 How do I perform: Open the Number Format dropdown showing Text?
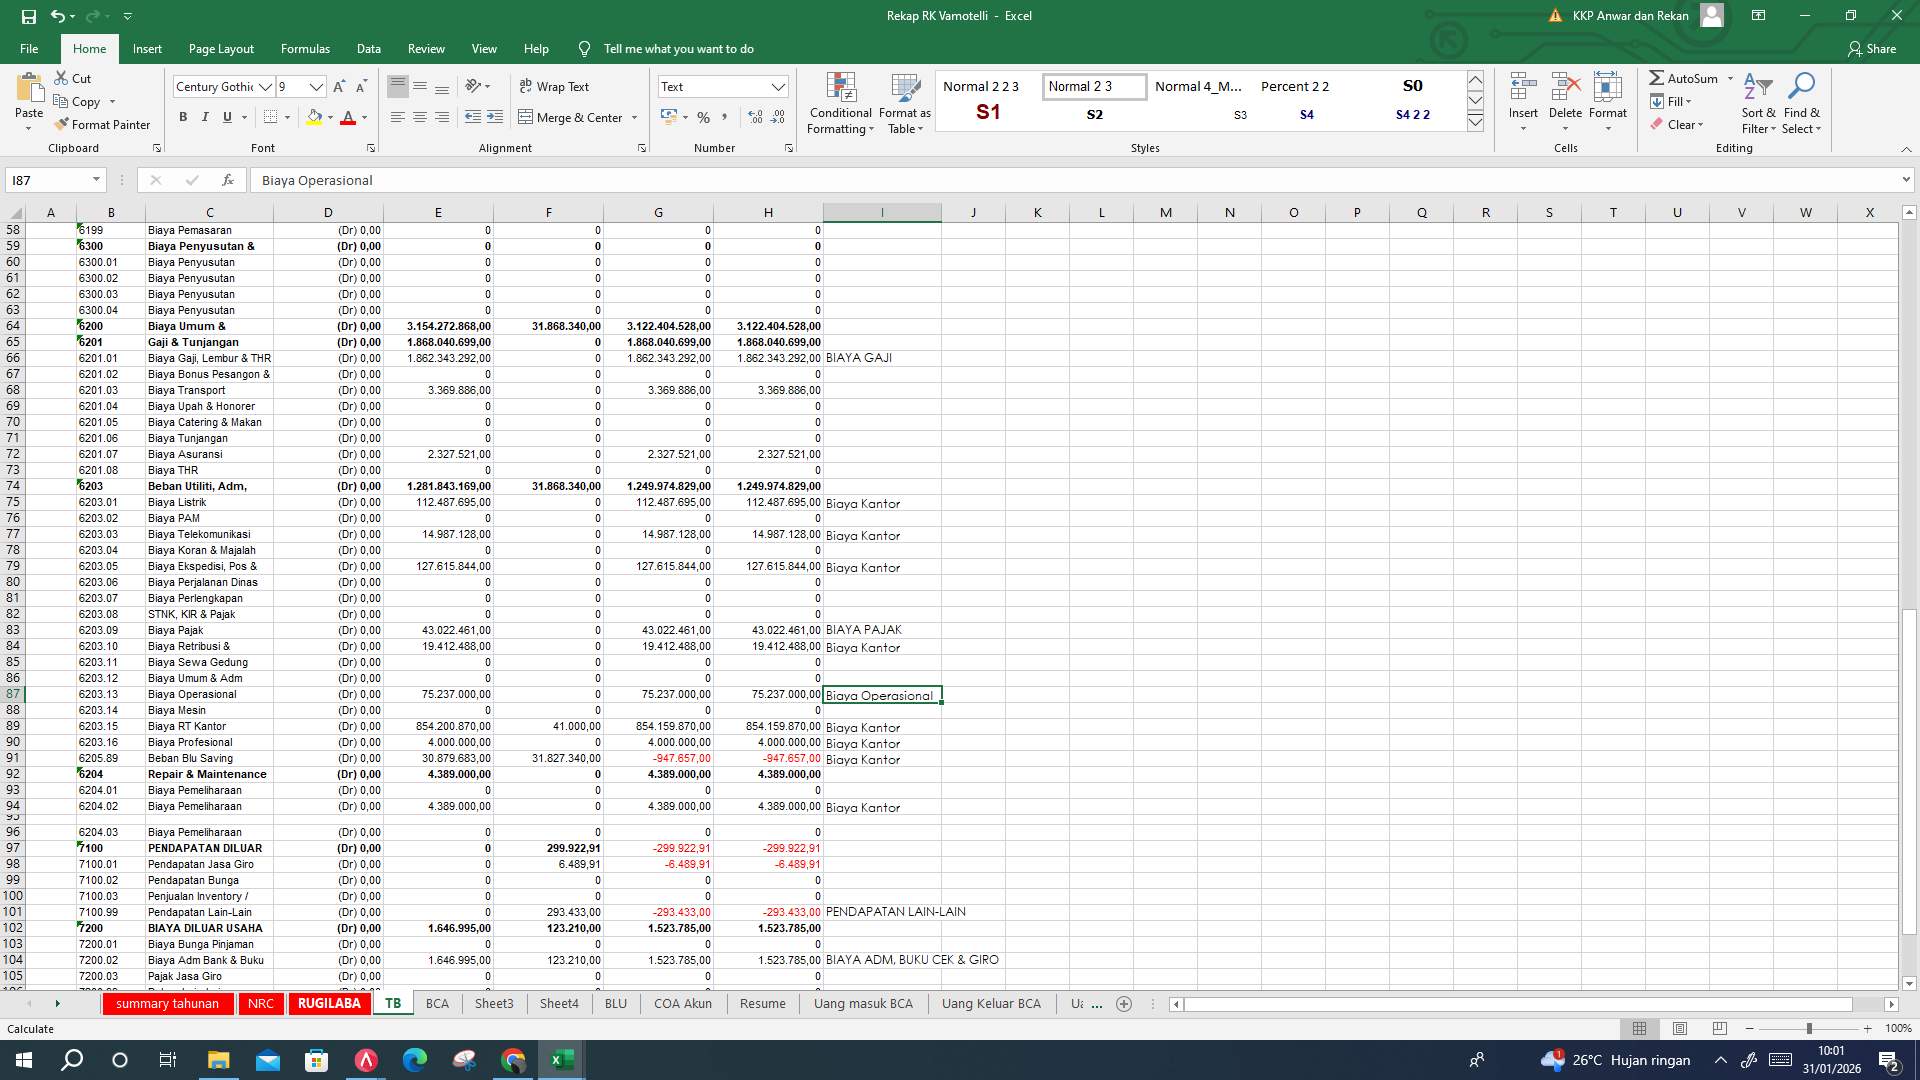click(x=780, y=86)
